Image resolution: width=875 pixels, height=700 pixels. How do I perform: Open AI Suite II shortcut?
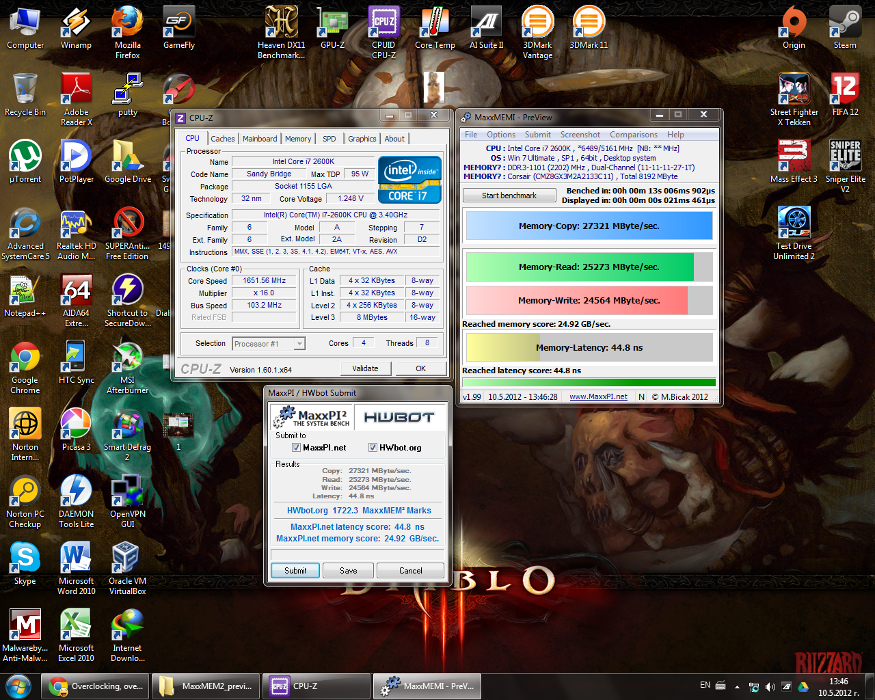[486, 28]
